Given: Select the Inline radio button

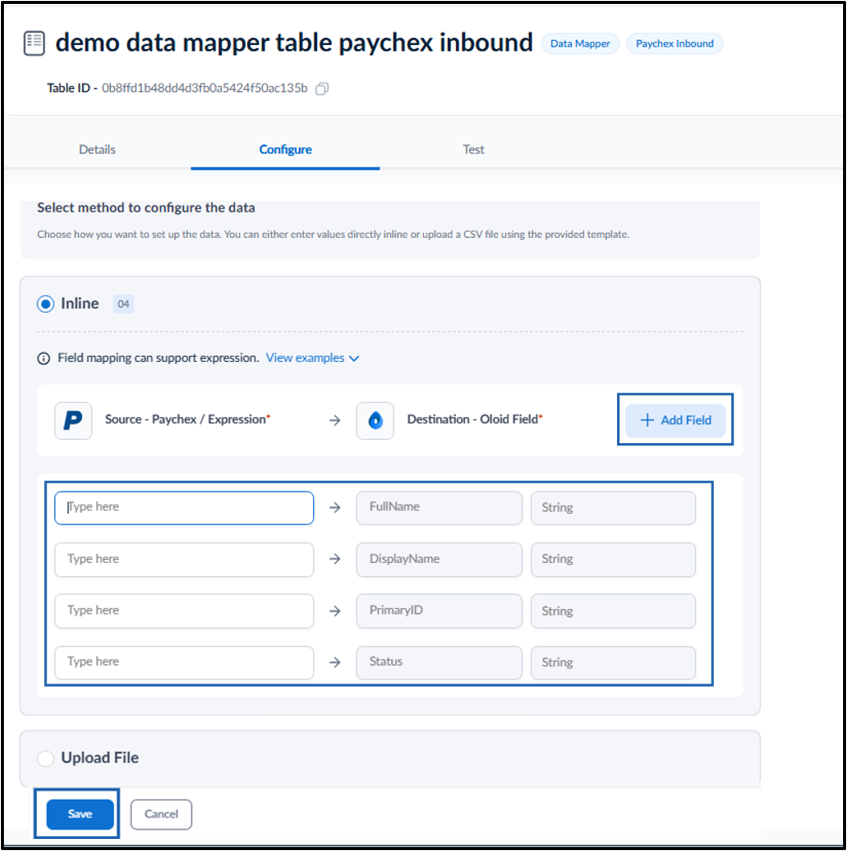Looking at the screenshot, I should (46, 304).
